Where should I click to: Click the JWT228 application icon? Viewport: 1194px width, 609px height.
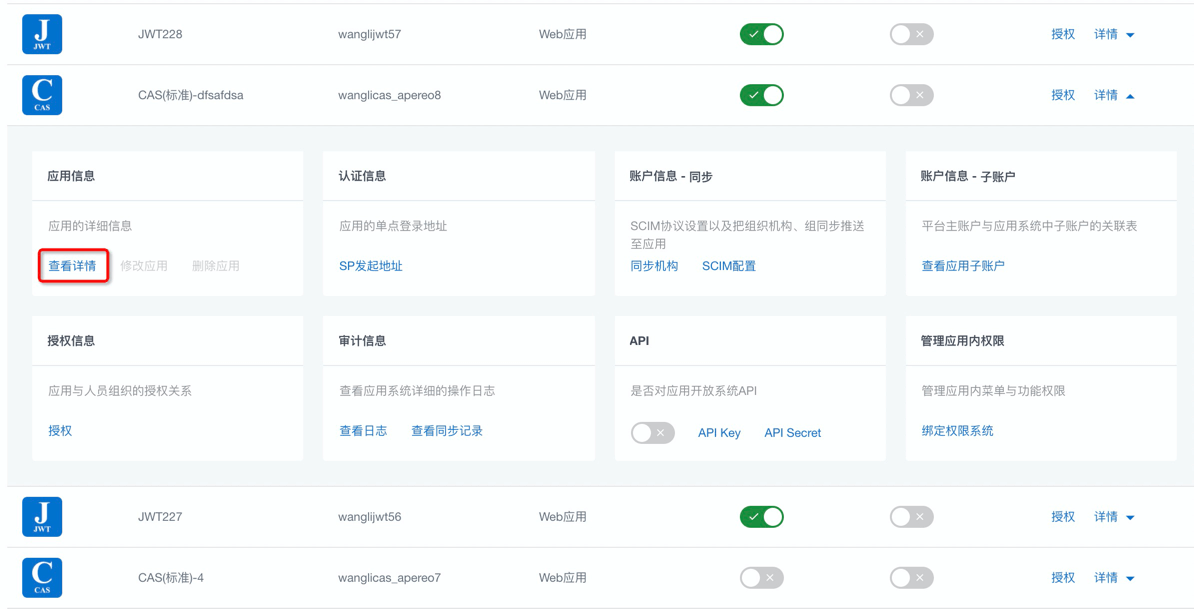(x=42, y=34)
